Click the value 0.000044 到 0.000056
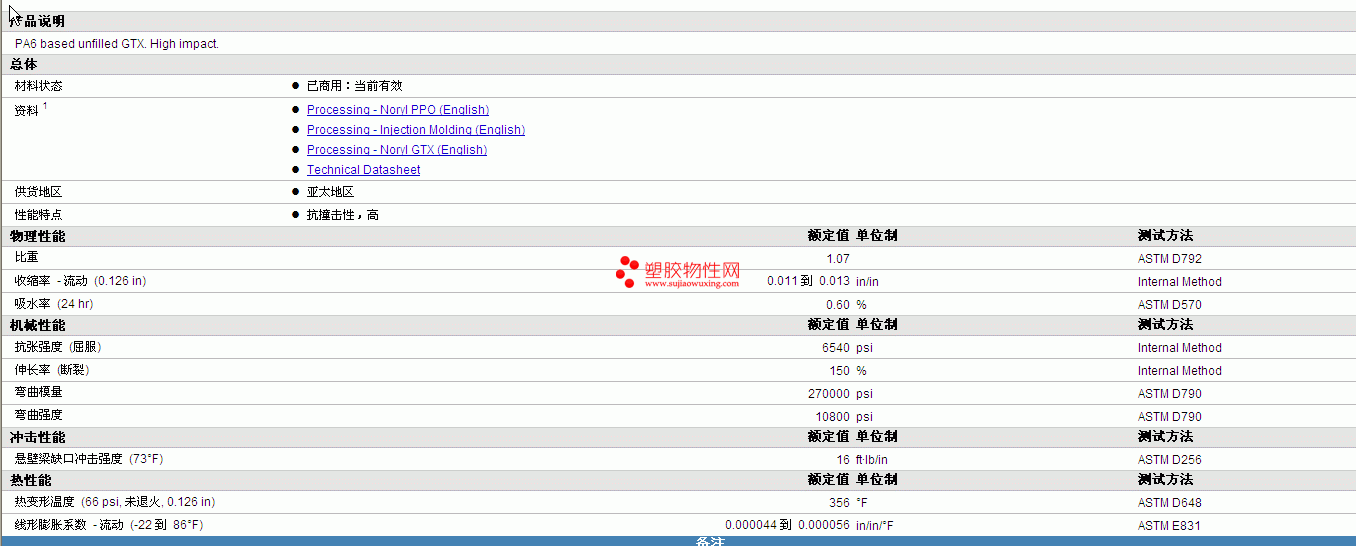 [x=787, y=525]
